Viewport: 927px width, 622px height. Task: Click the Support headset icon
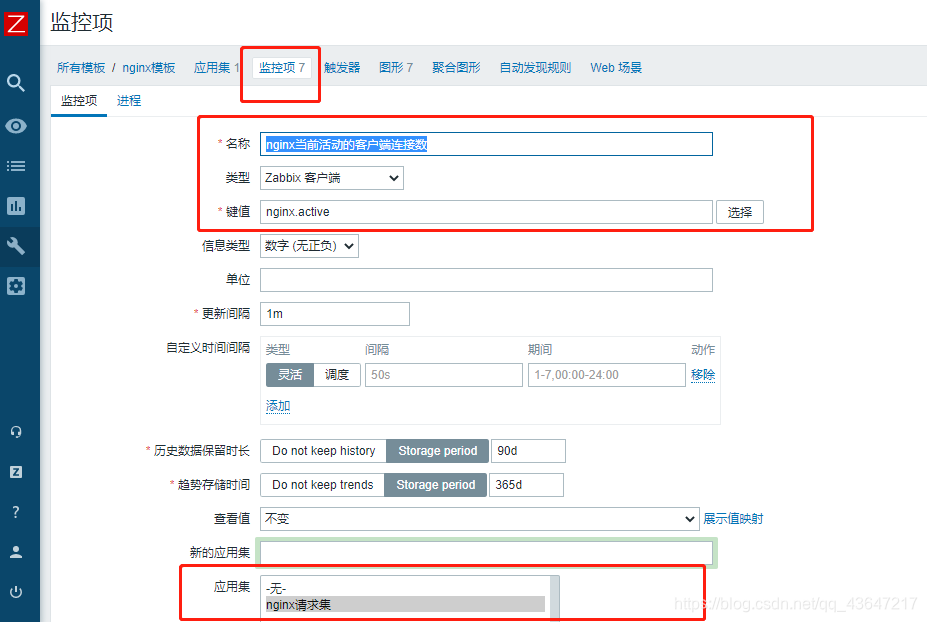pos(16,432)
